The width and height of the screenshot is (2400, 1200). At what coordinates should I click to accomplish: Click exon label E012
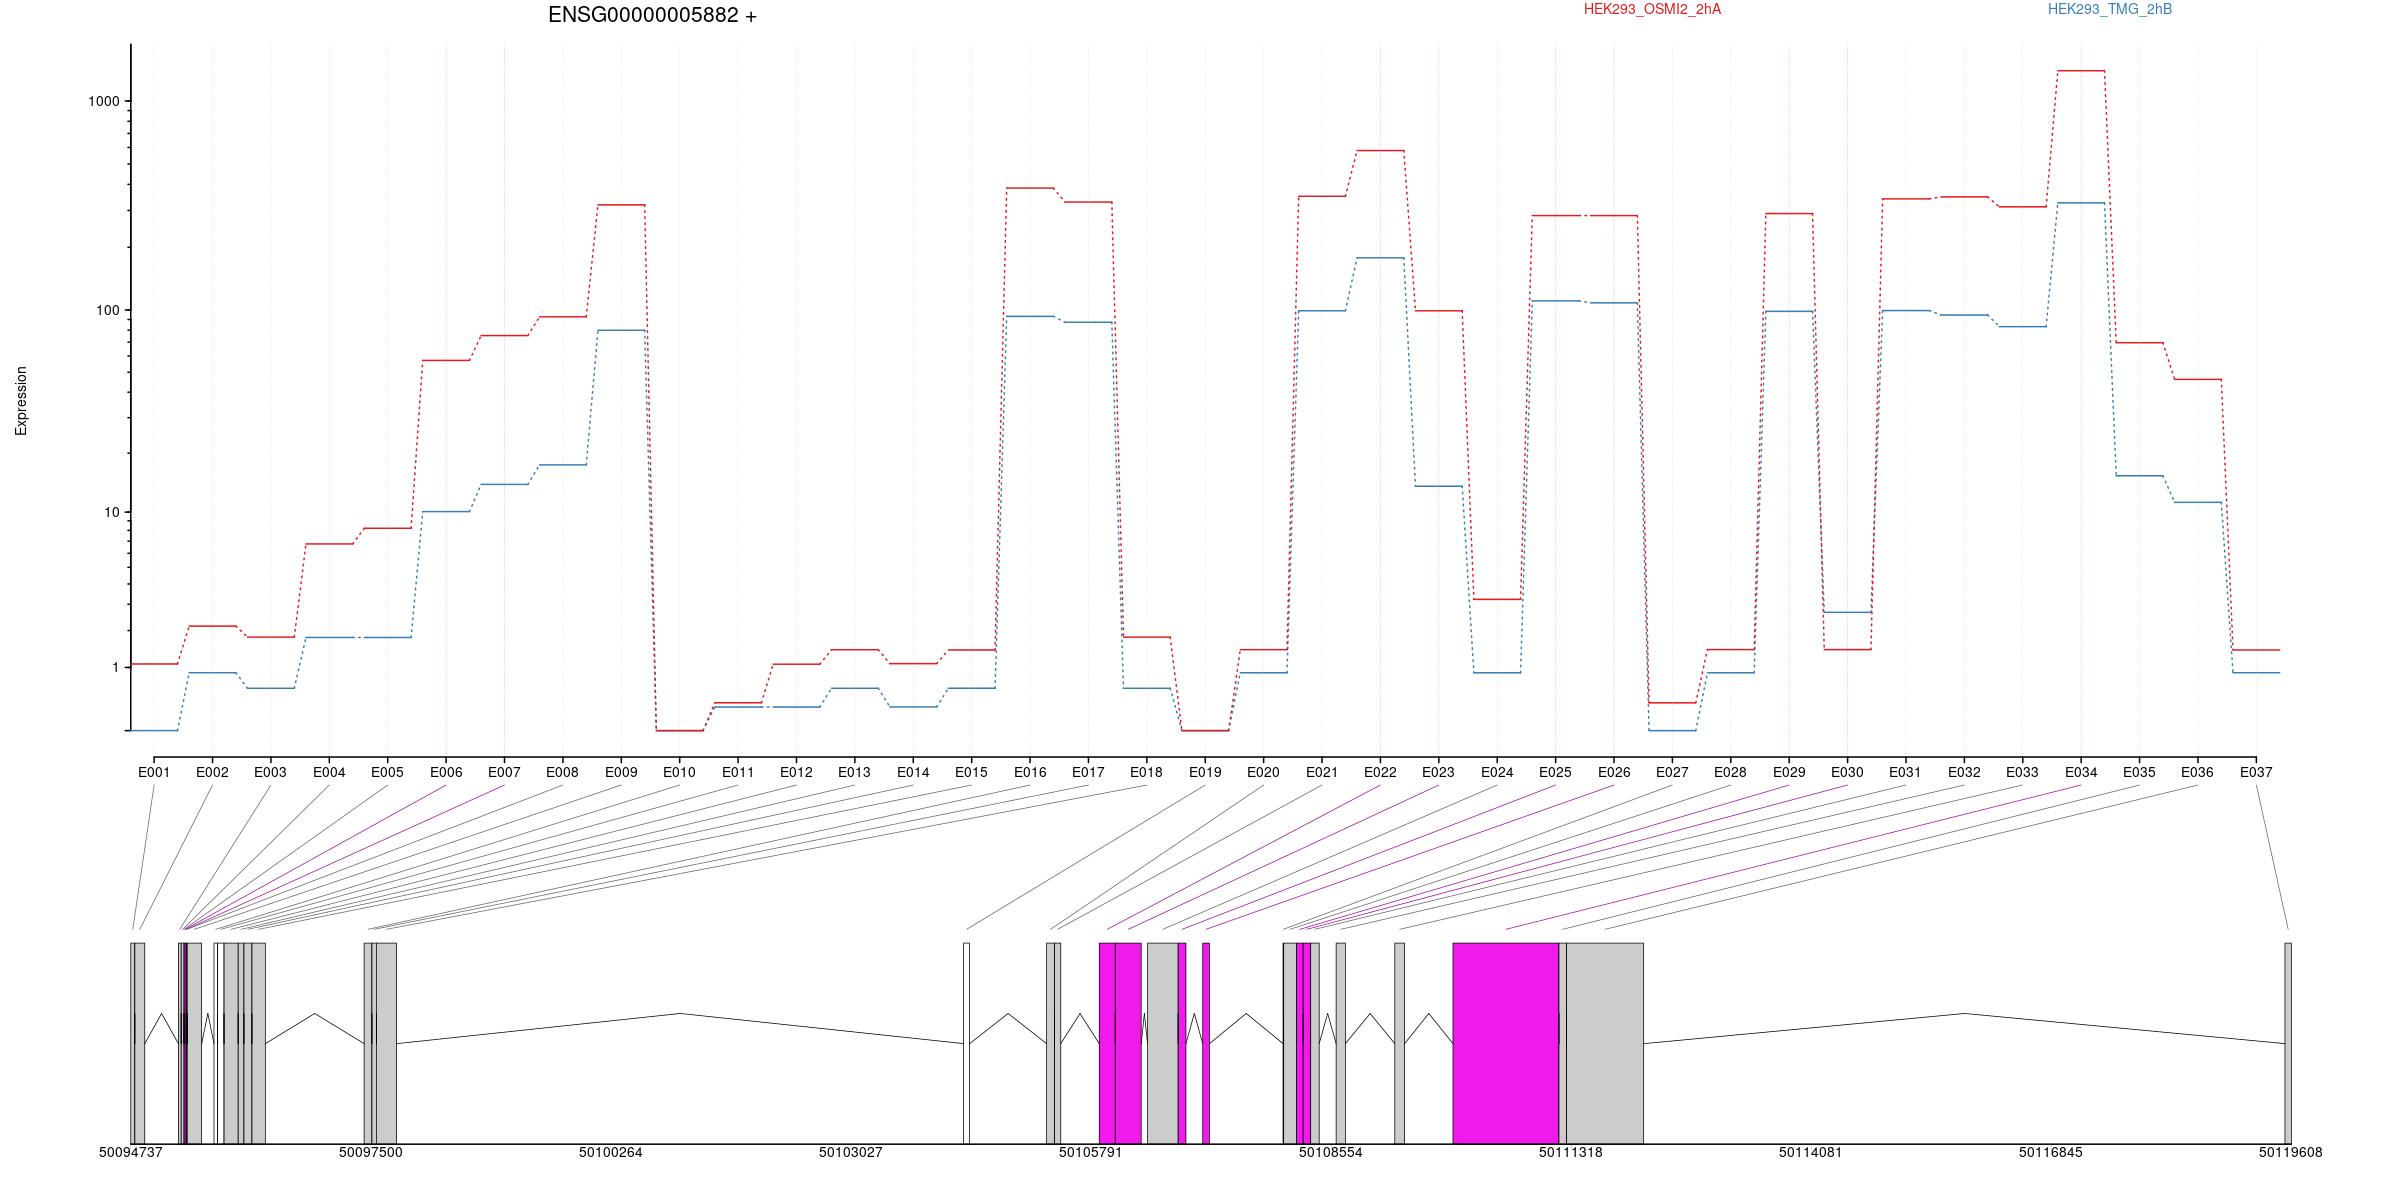pyautogui.click(x=796, y=772)
